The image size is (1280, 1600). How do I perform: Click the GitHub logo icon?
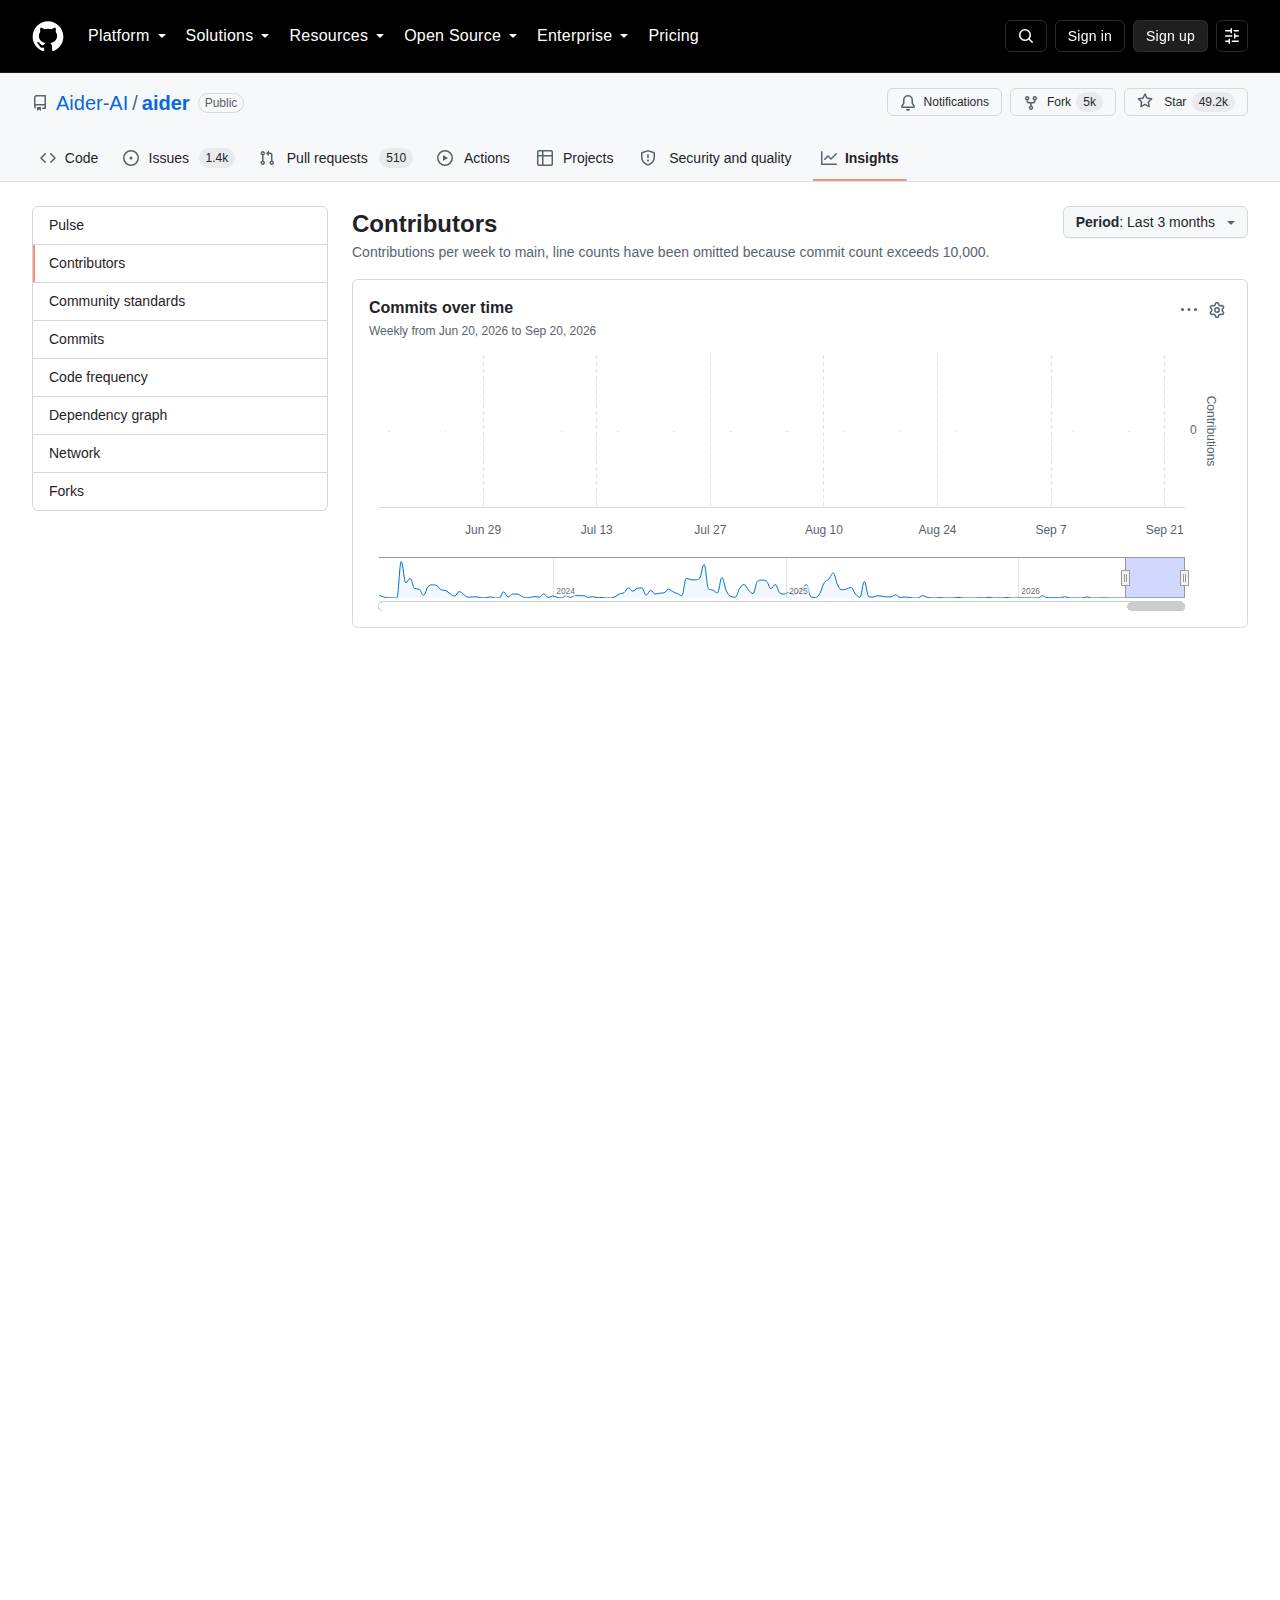click(x=48, y=36)
